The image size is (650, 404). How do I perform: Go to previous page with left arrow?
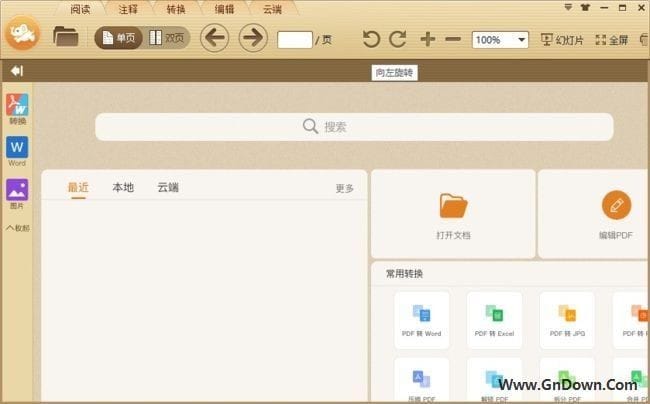215,39
